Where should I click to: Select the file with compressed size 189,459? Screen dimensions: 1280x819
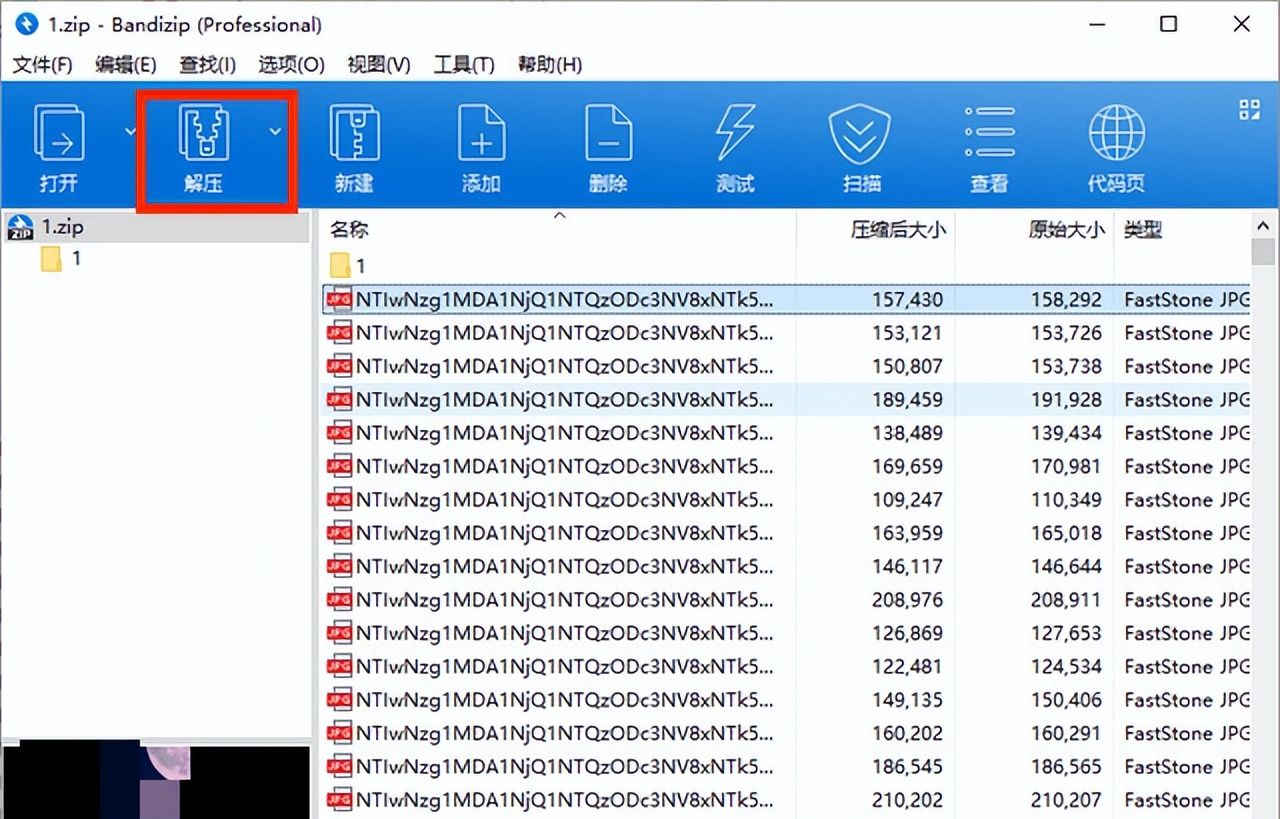(x=786, y=399)
